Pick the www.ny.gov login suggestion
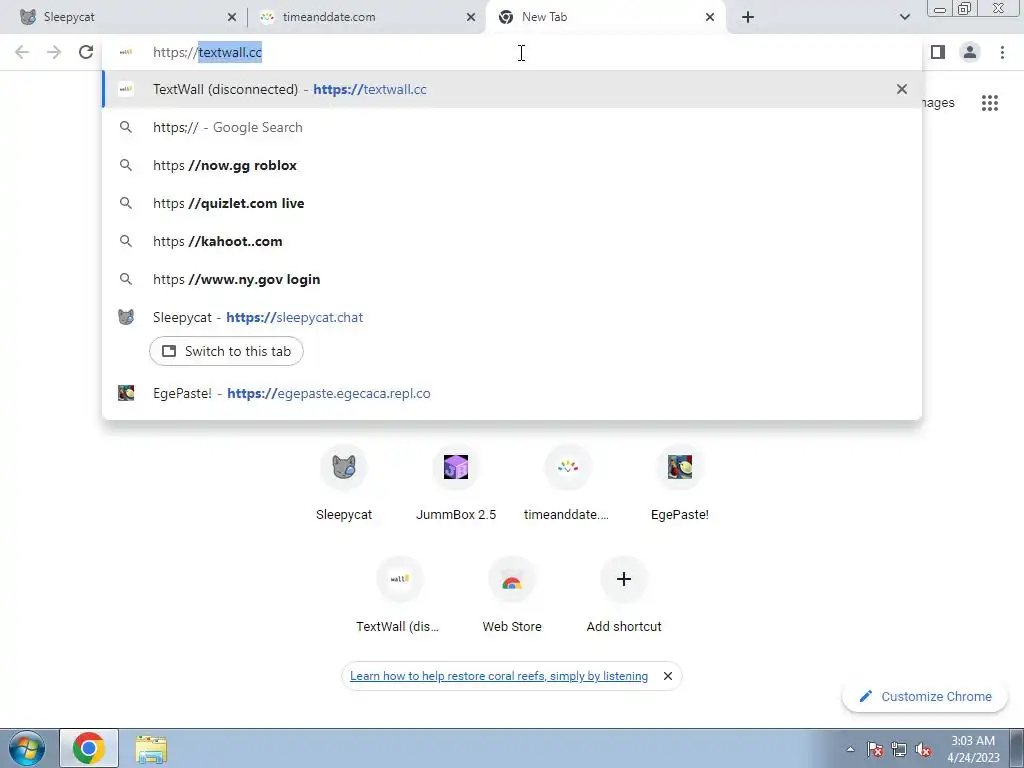Viewport: 1024px width, 768px height. point(512,279)
